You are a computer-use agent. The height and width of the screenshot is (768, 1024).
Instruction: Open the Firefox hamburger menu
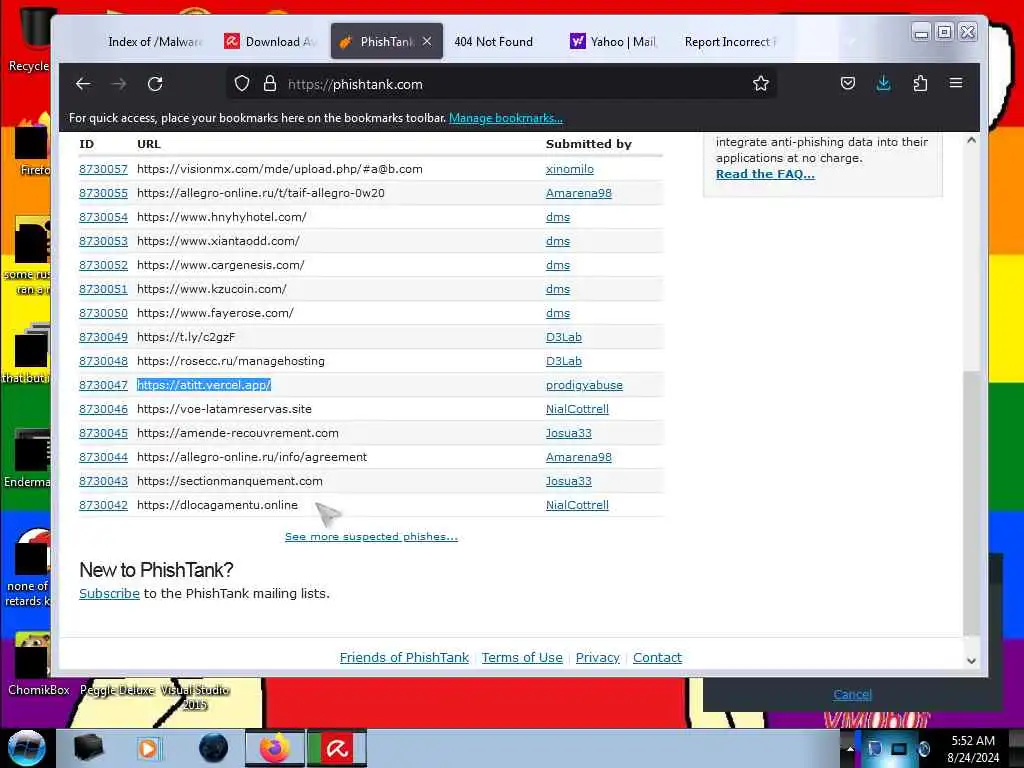pos(955,83)
